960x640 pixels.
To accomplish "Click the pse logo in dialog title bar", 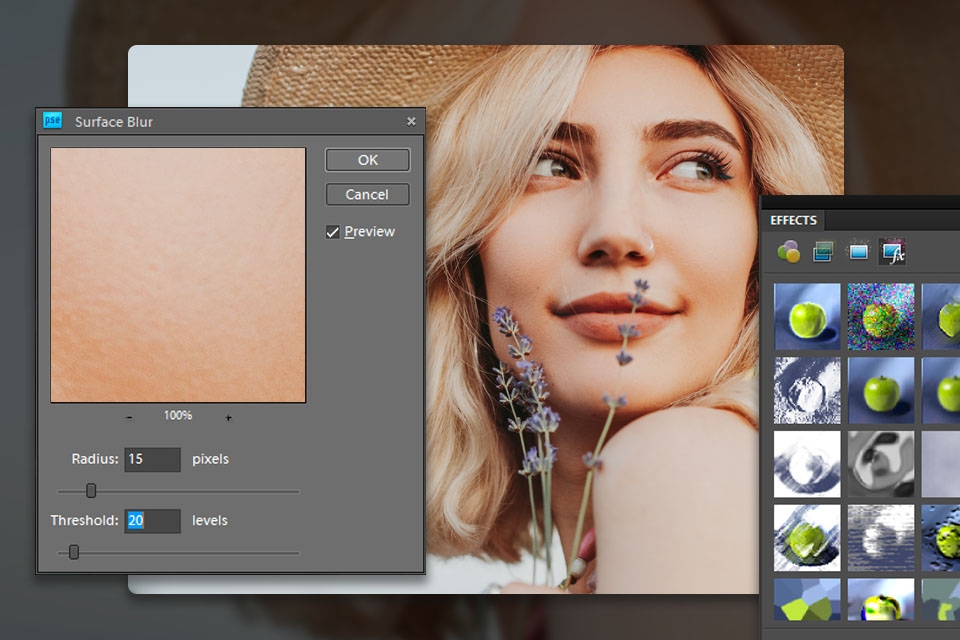I will [52, 121].
